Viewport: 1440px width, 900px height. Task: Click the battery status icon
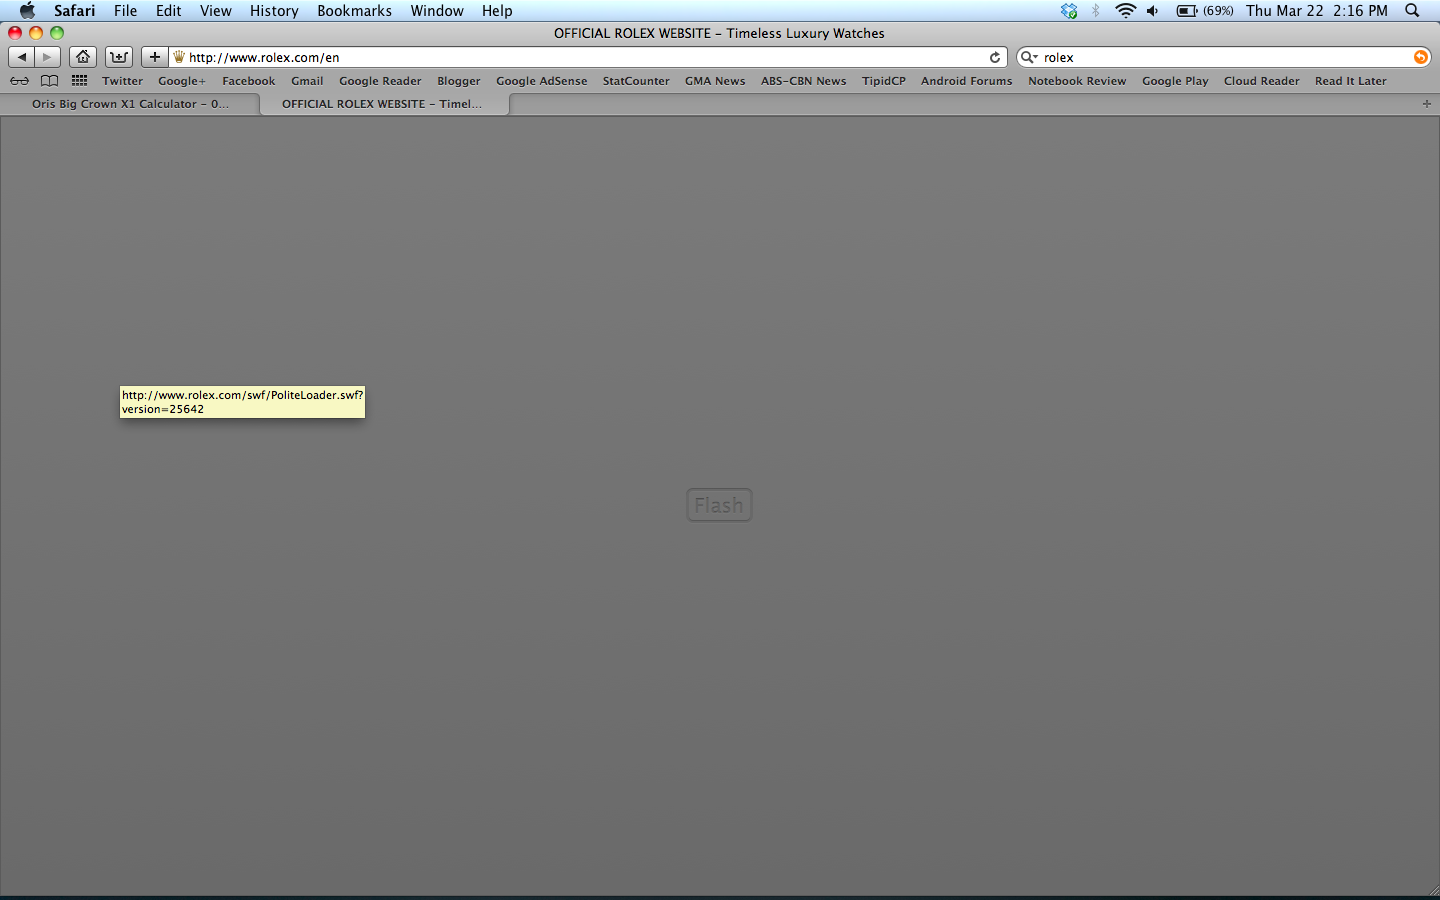point(1187,11)
